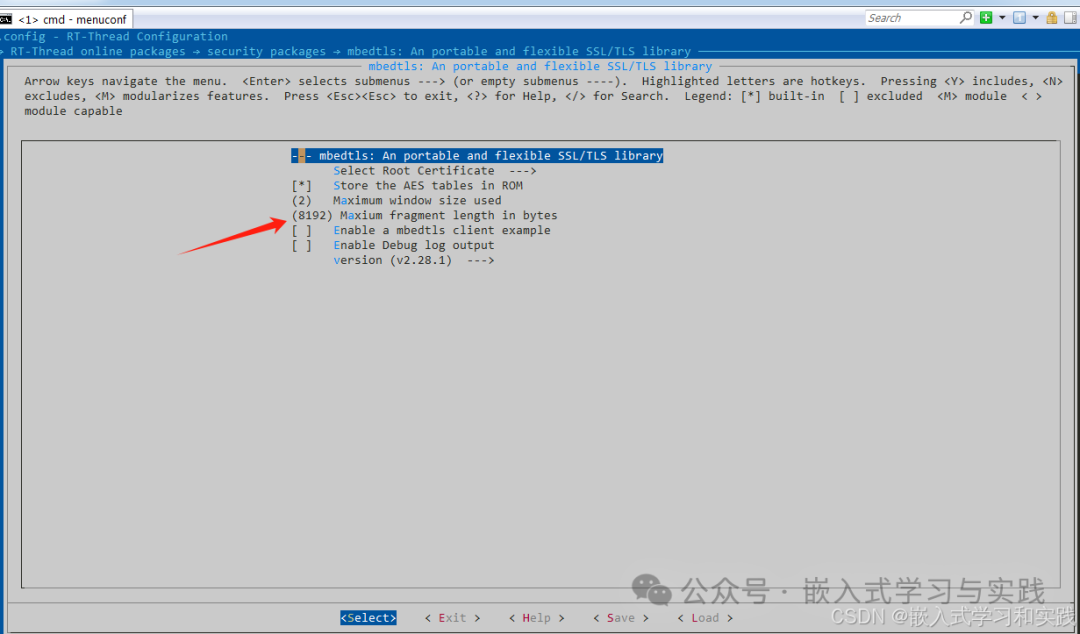Image resolution: width=1080 pixels, height=634 pixels.
Task: Click the scroll panel icon at the toolbar's right end
Action: [1071, 18]
